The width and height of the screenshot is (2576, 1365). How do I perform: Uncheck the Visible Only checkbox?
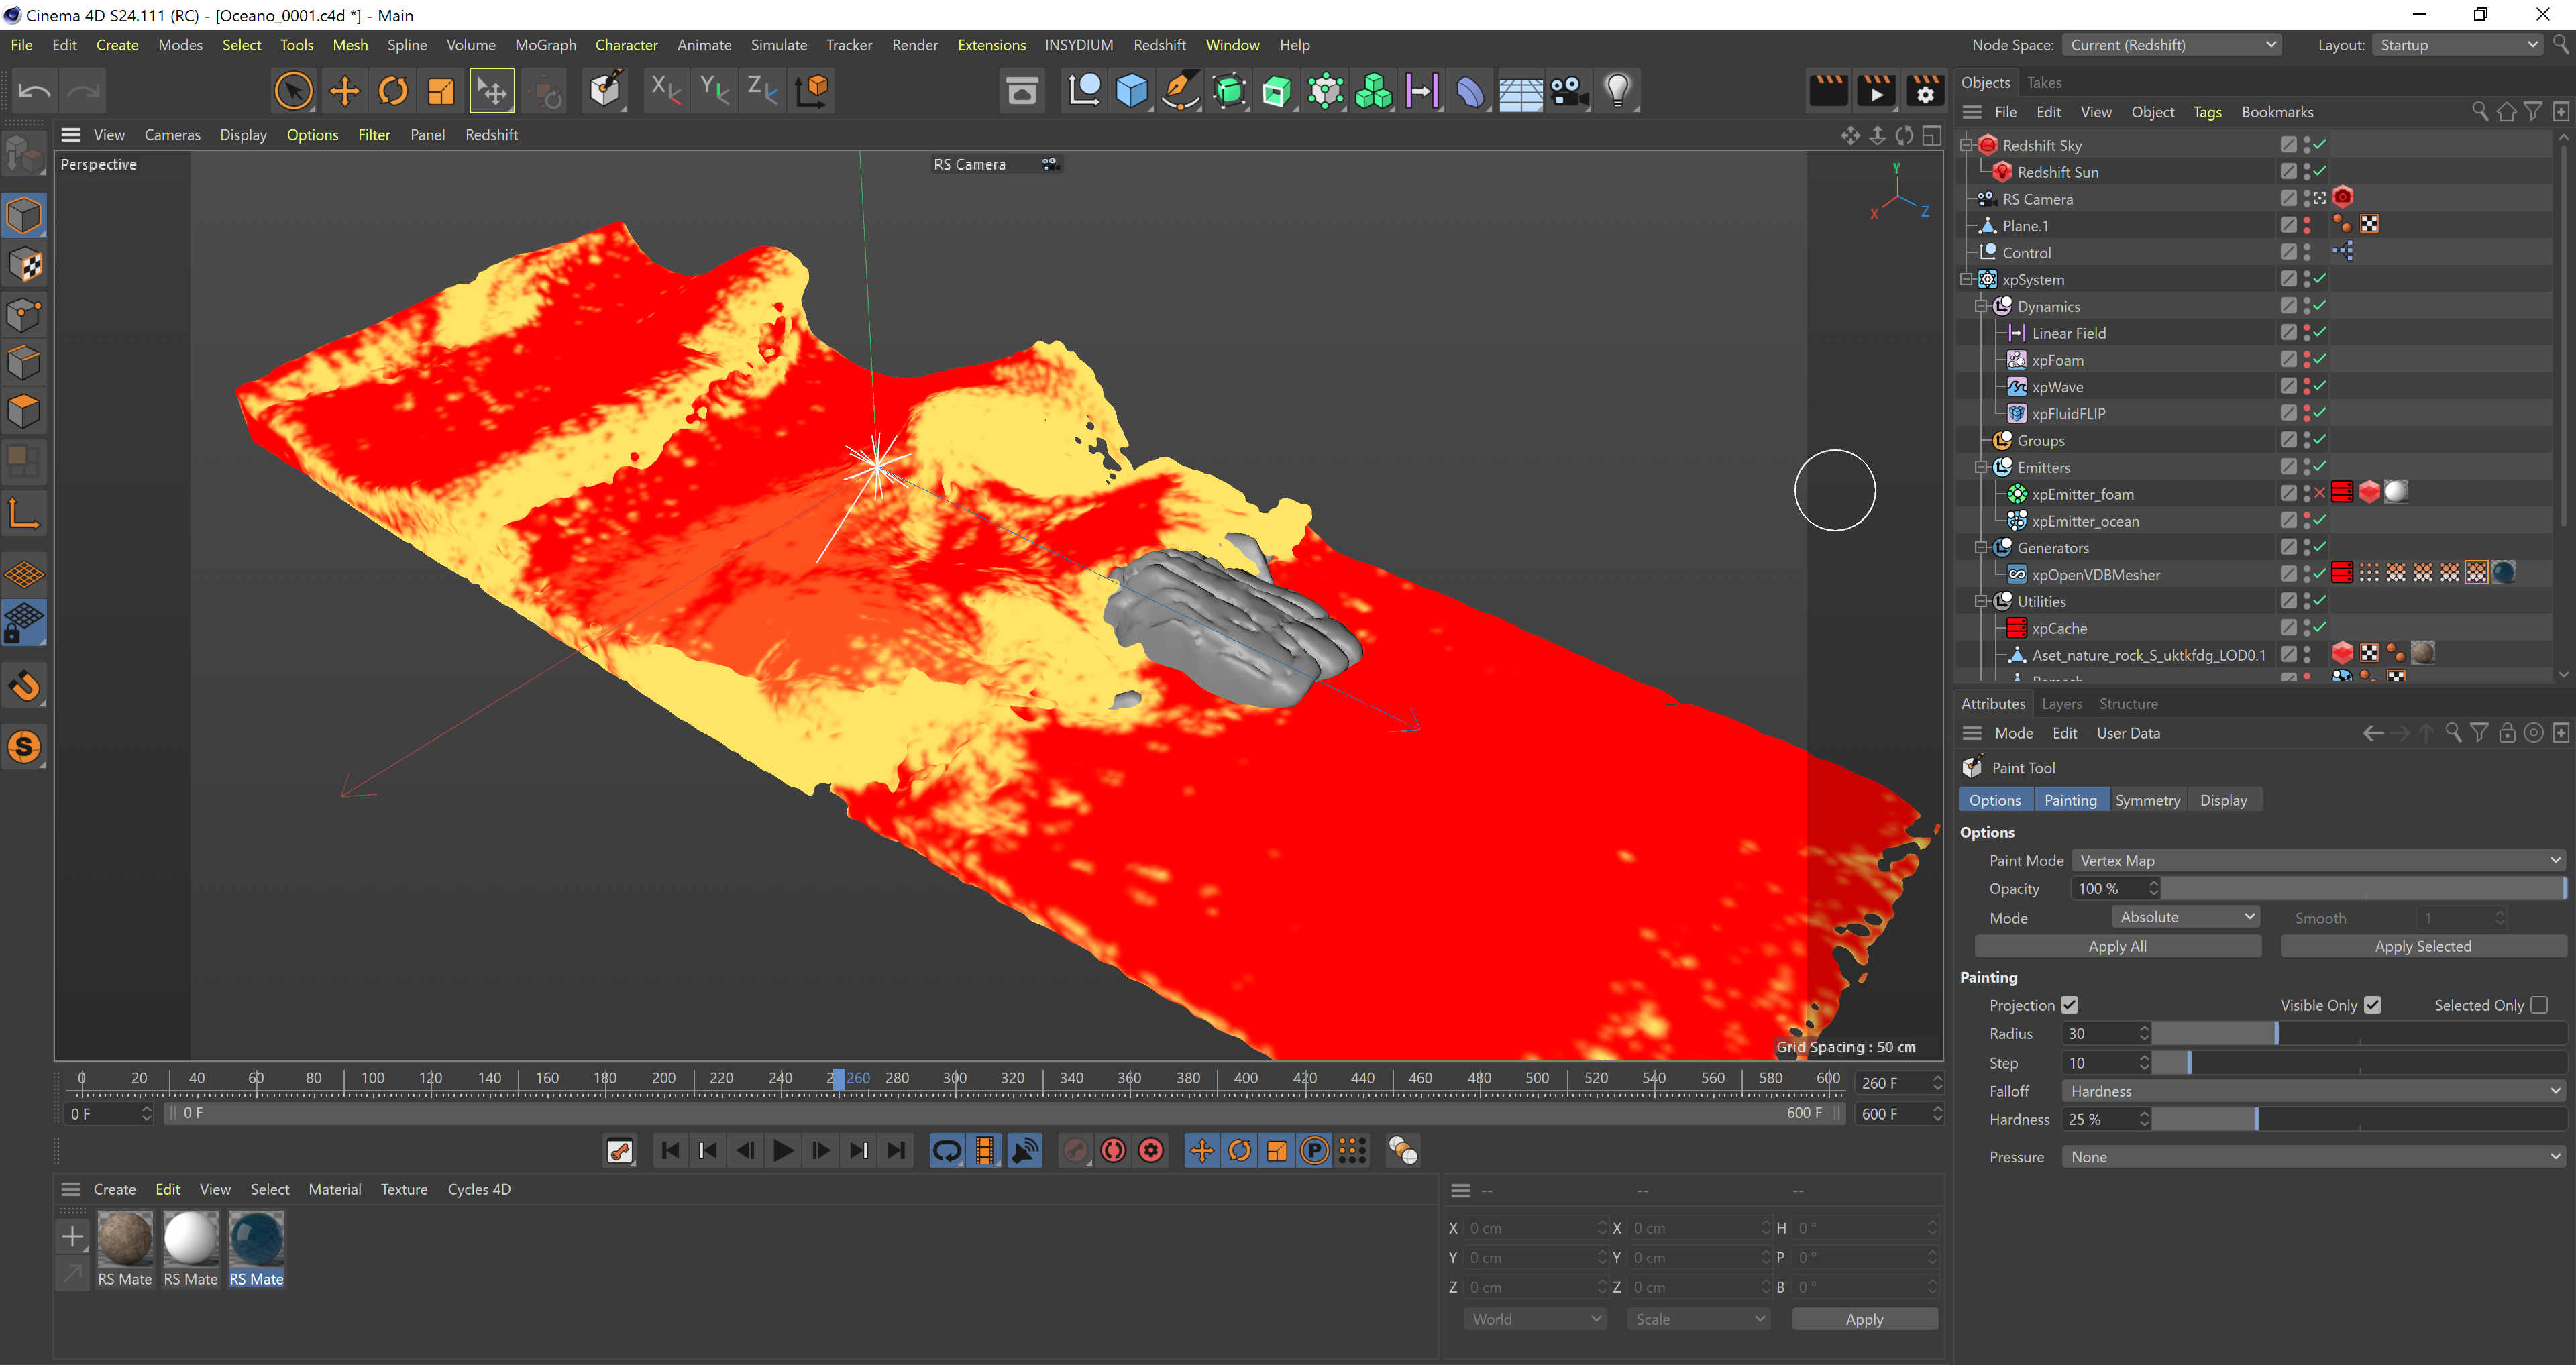[x=2372, y=1005]
